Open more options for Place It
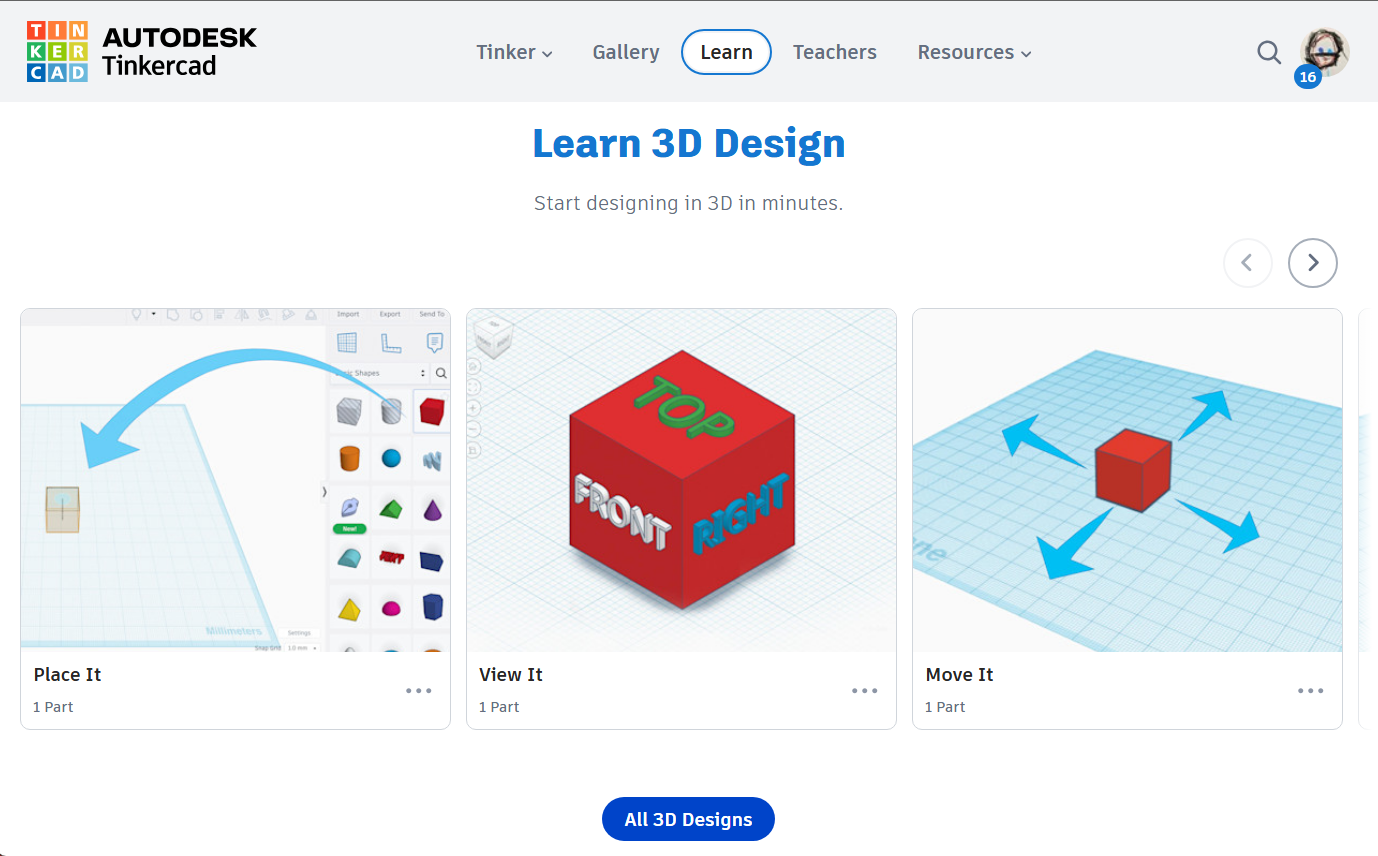 pos(419,691)
